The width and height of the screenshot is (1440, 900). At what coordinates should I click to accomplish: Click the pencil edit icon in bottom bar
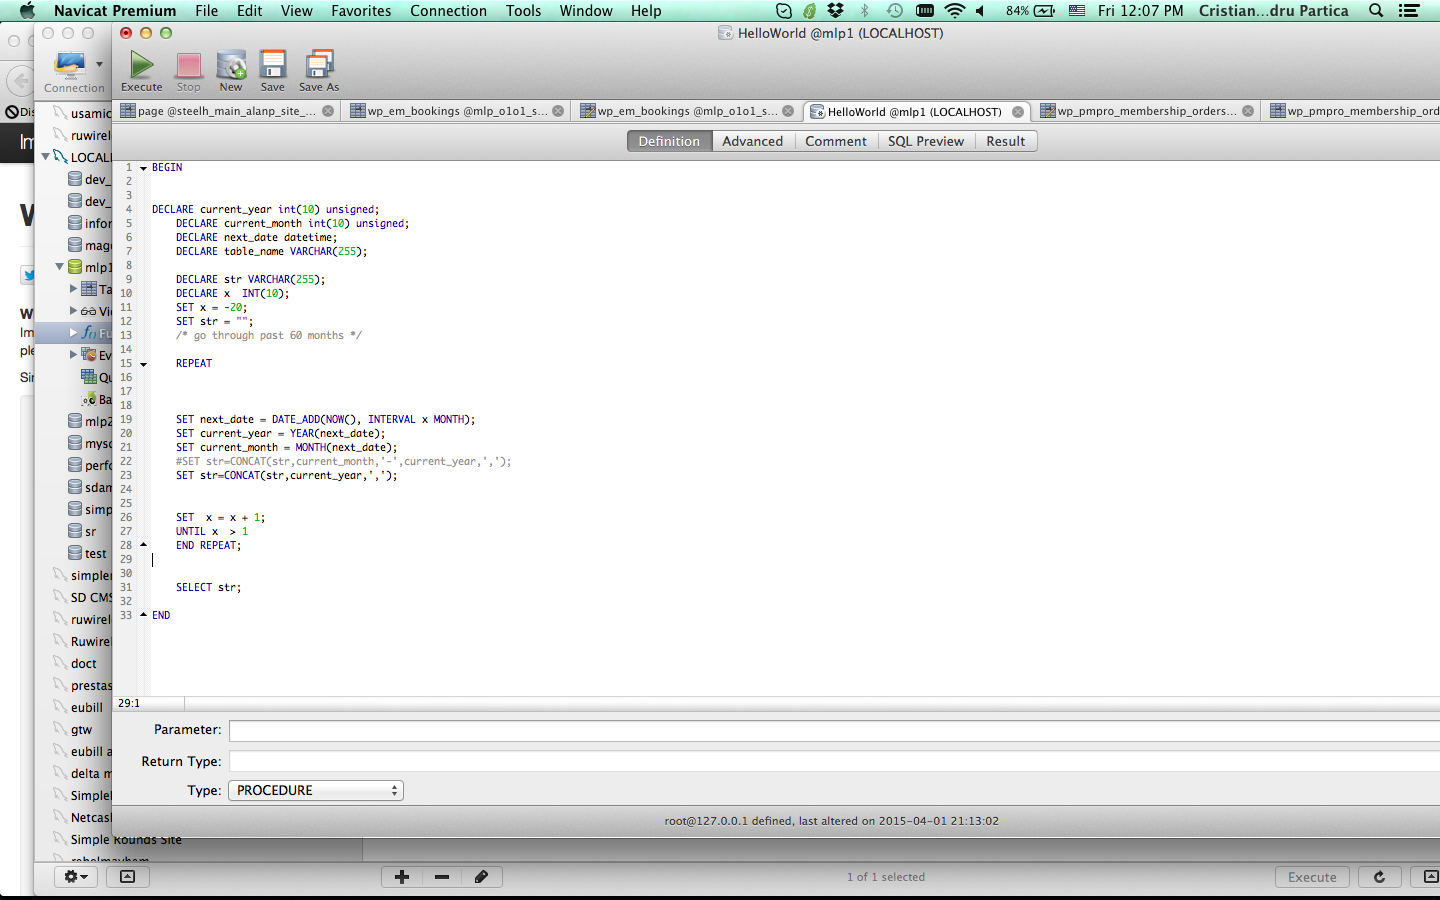[x=481, y=877]
